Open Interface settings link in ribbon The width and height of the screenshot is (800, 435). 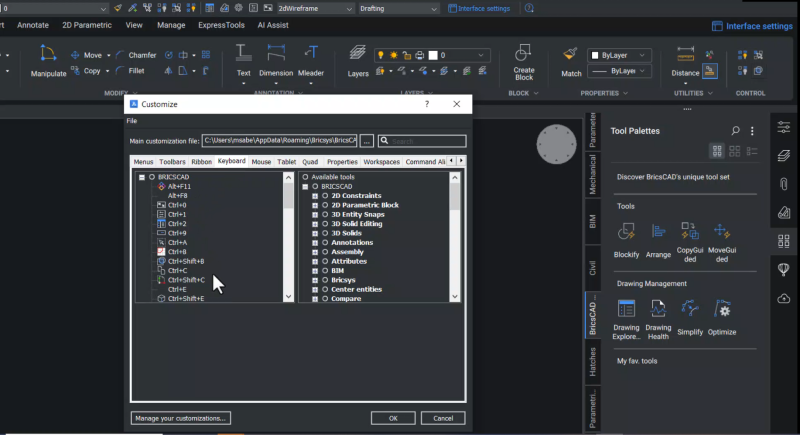[752, 26]
